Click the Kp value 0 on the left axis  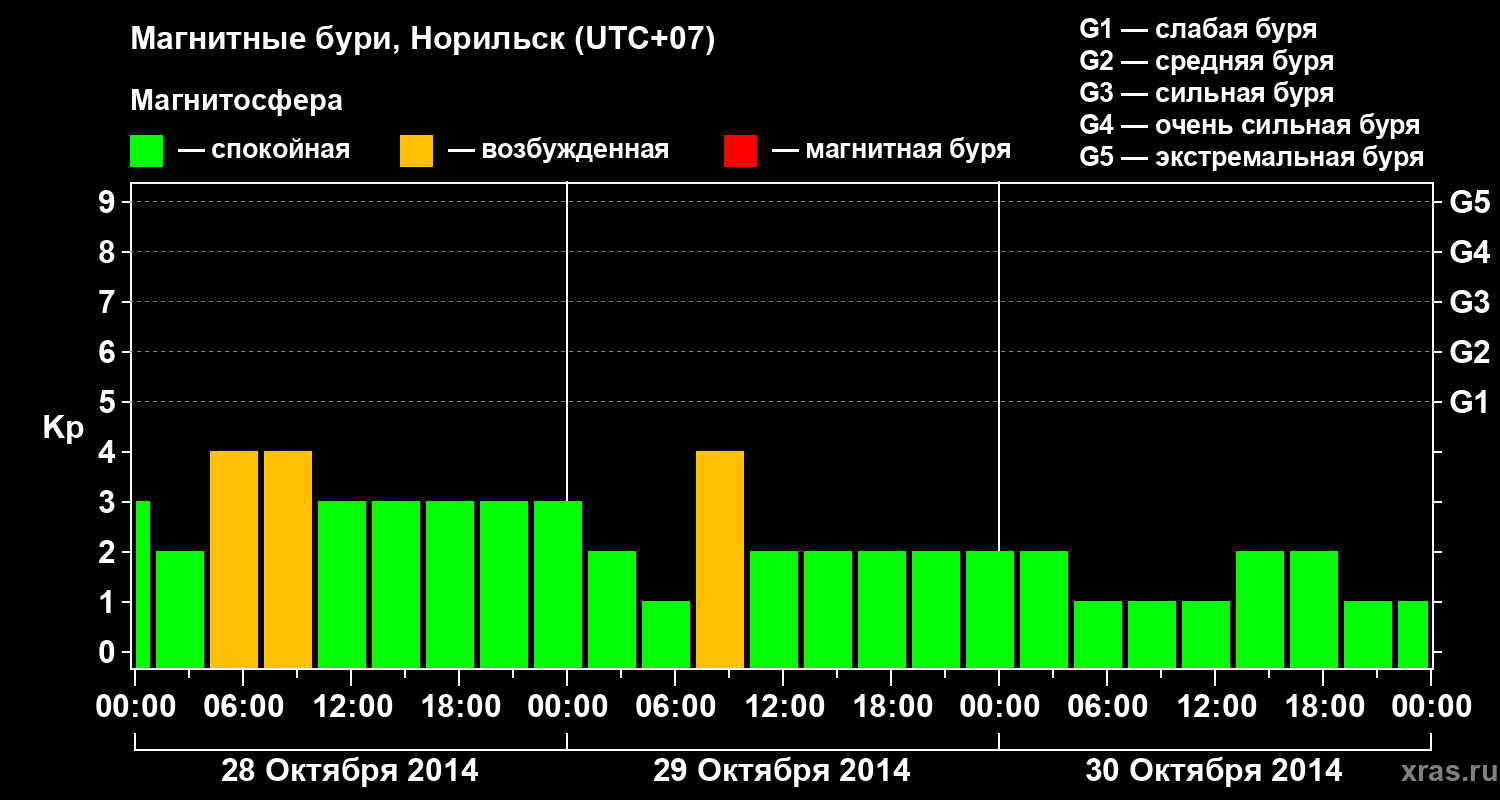109,652
